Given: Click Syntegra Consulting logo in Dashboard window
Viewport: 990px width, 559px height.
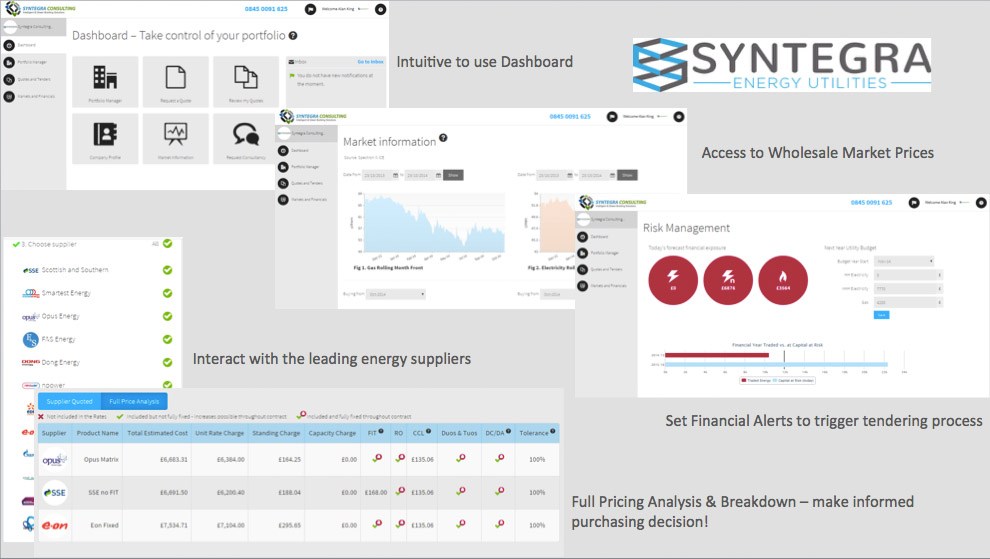Looking at the screenshot, I should [40, 9].
